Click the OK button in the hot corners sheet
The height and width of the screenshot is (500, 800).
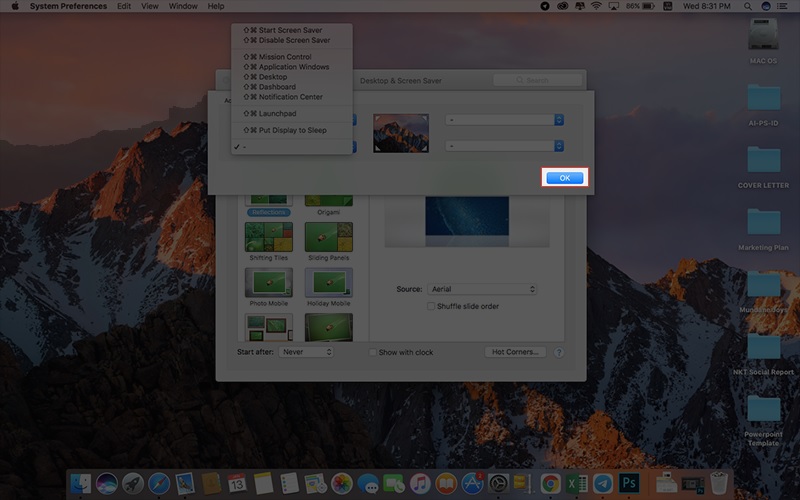coord(565,177)
